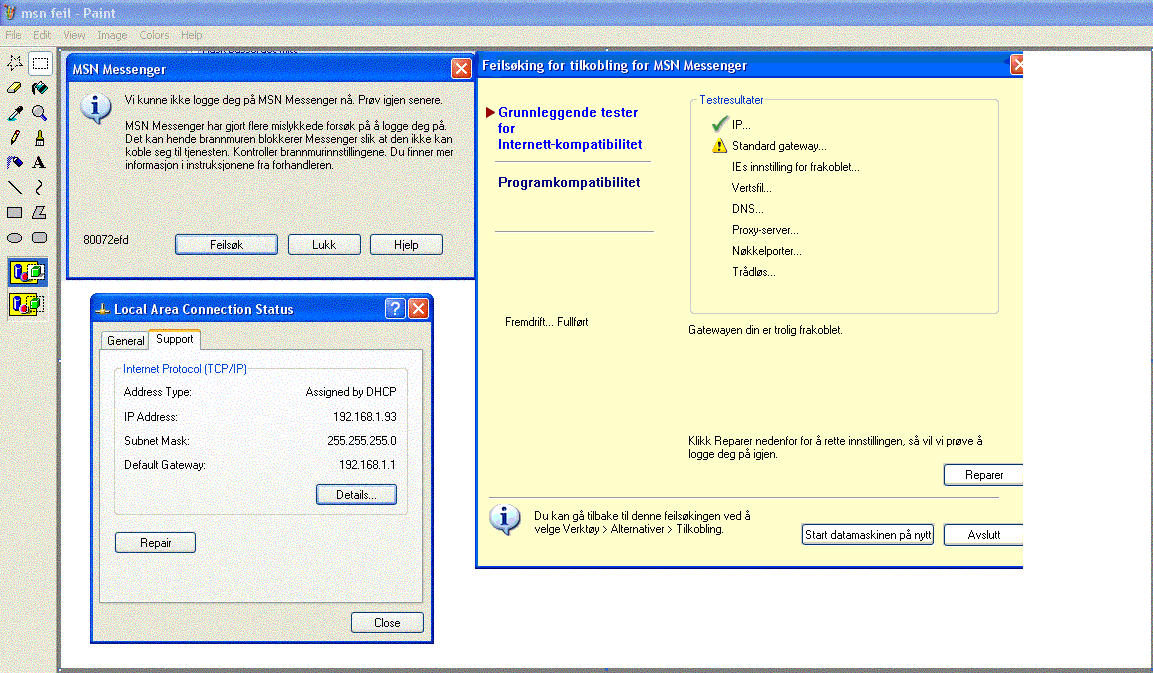
Task: Click the Details... button
Action: point(356,495)
